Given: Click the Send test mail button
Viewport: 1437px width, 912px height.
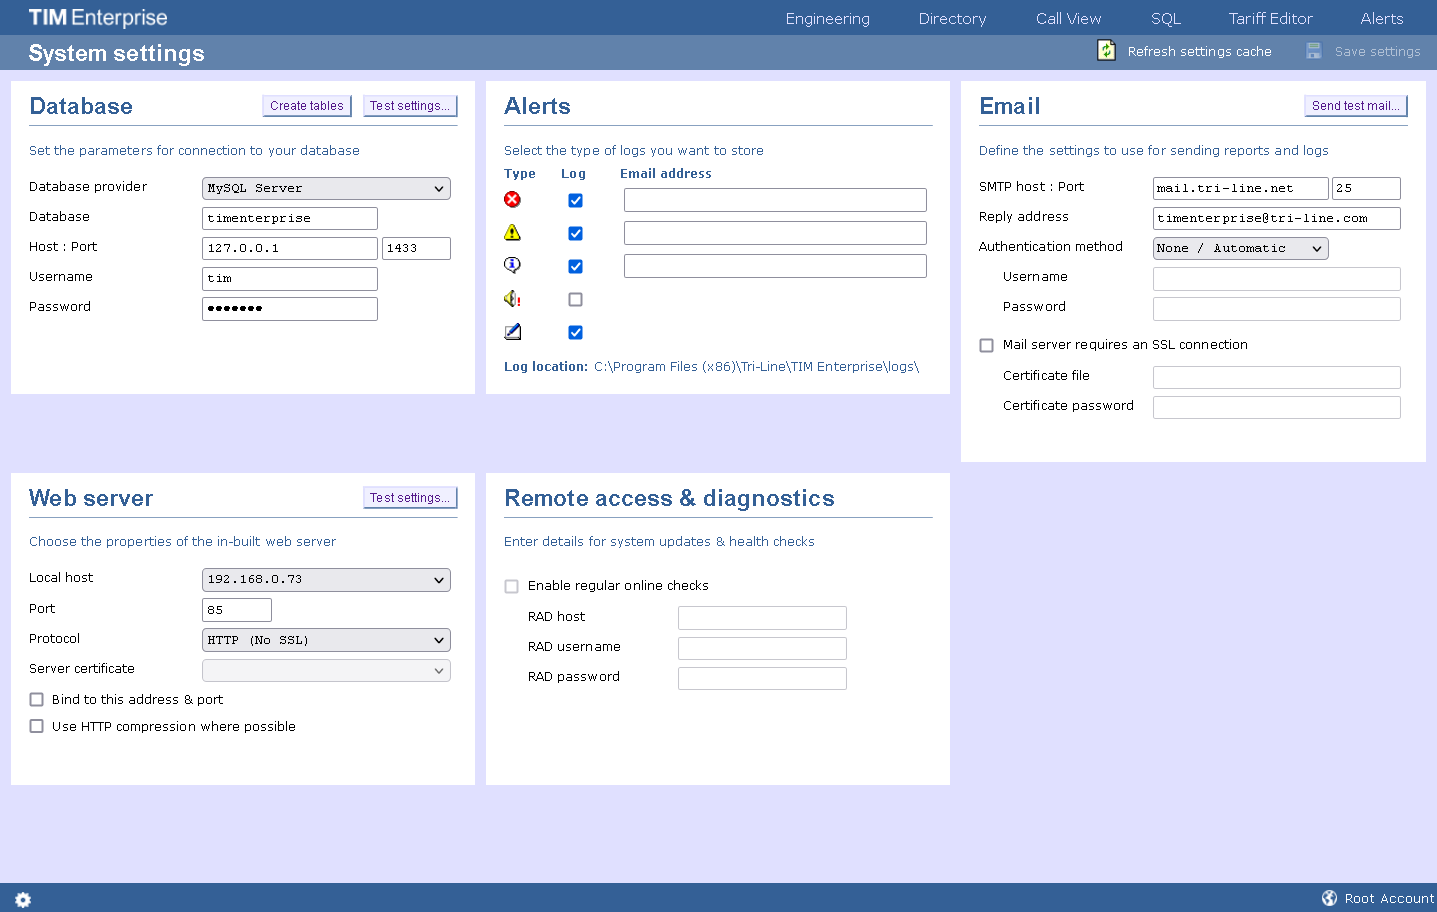Looking at the screenshot, I should (1355, 104).
